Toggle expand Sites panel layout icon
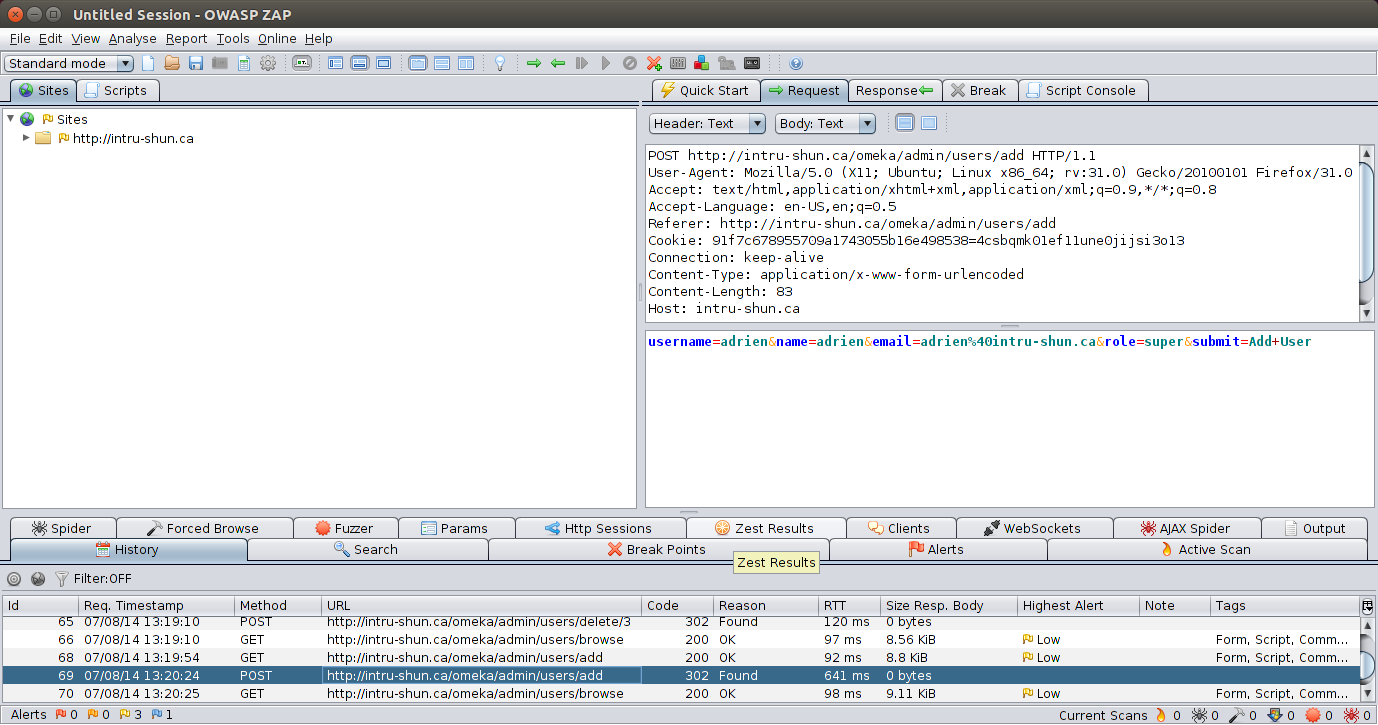Image resolution: width=1378 pixels, height=725 pixels. click(335, 63)
